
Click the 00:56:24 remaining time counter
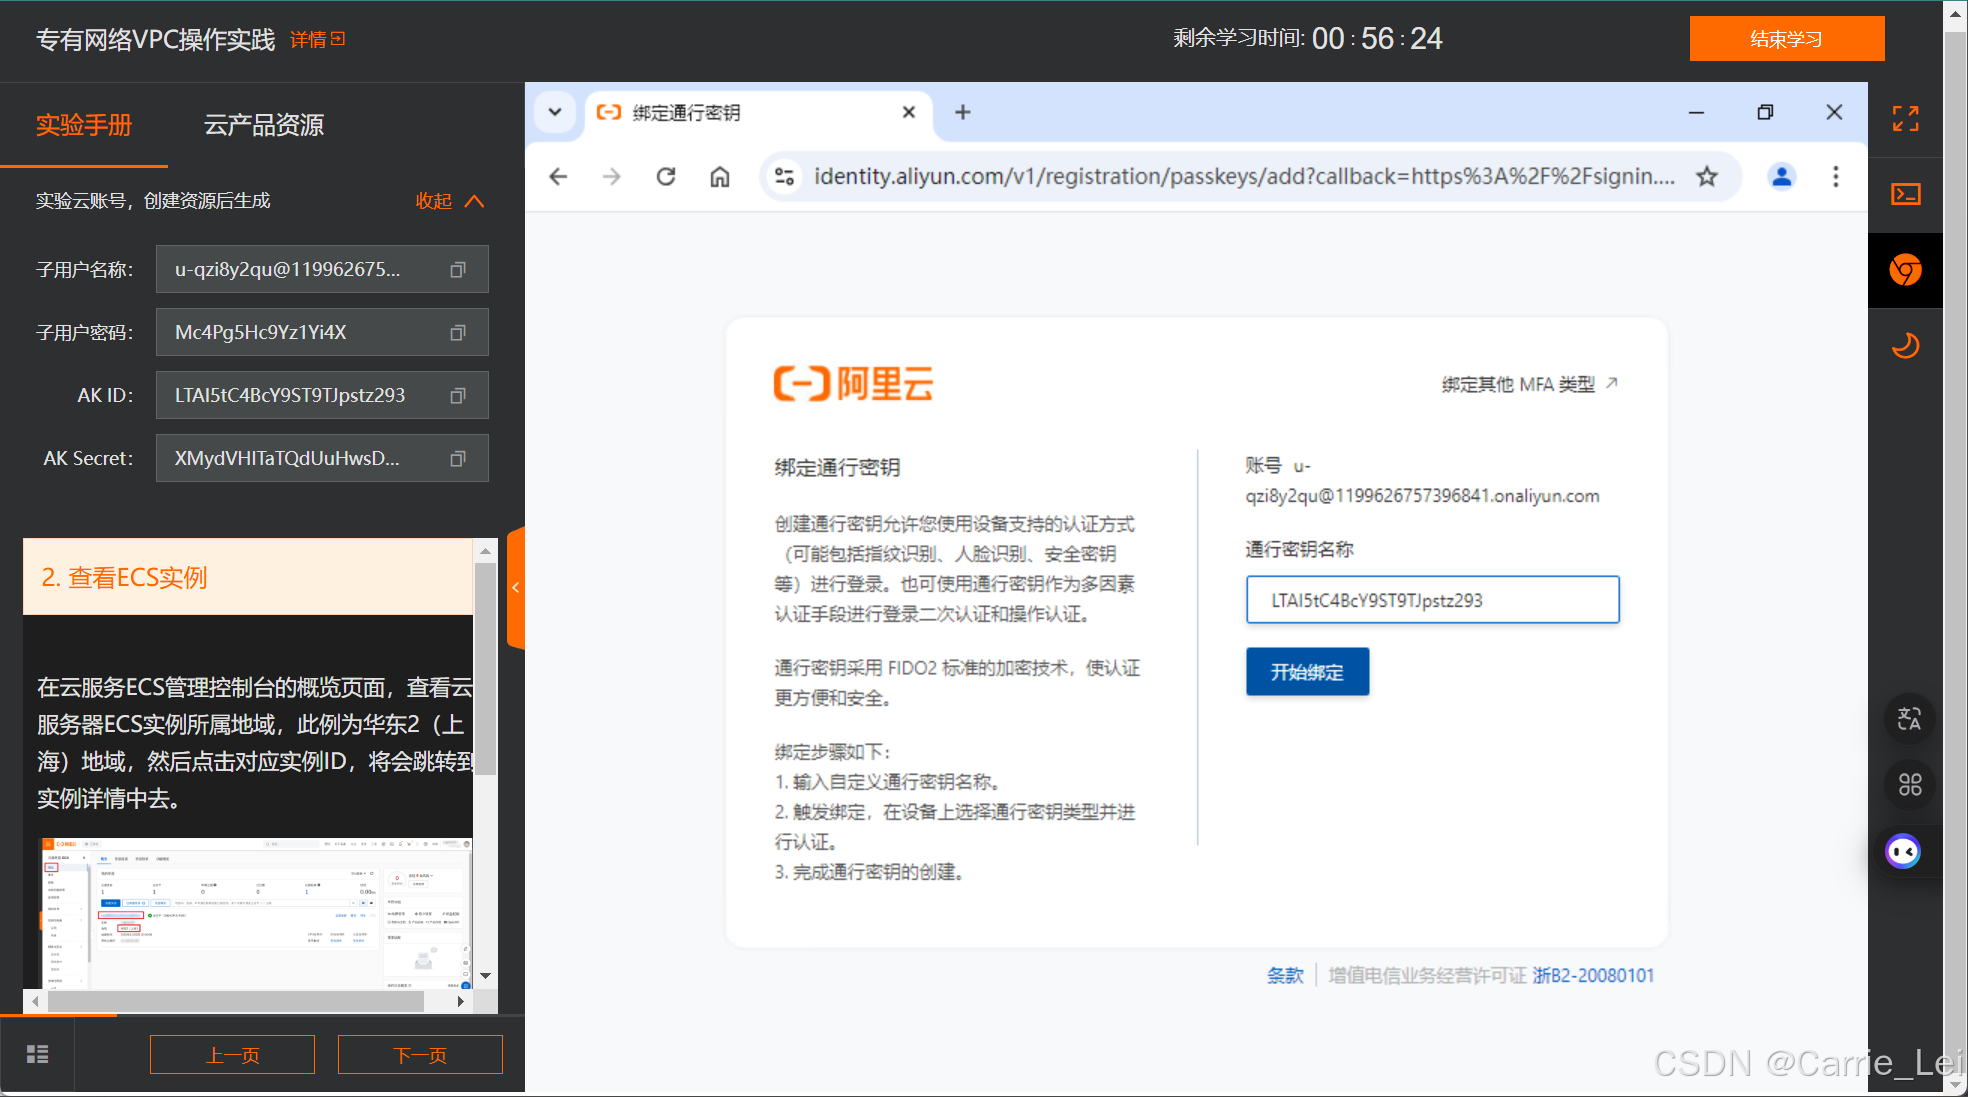pos(1377,39)
